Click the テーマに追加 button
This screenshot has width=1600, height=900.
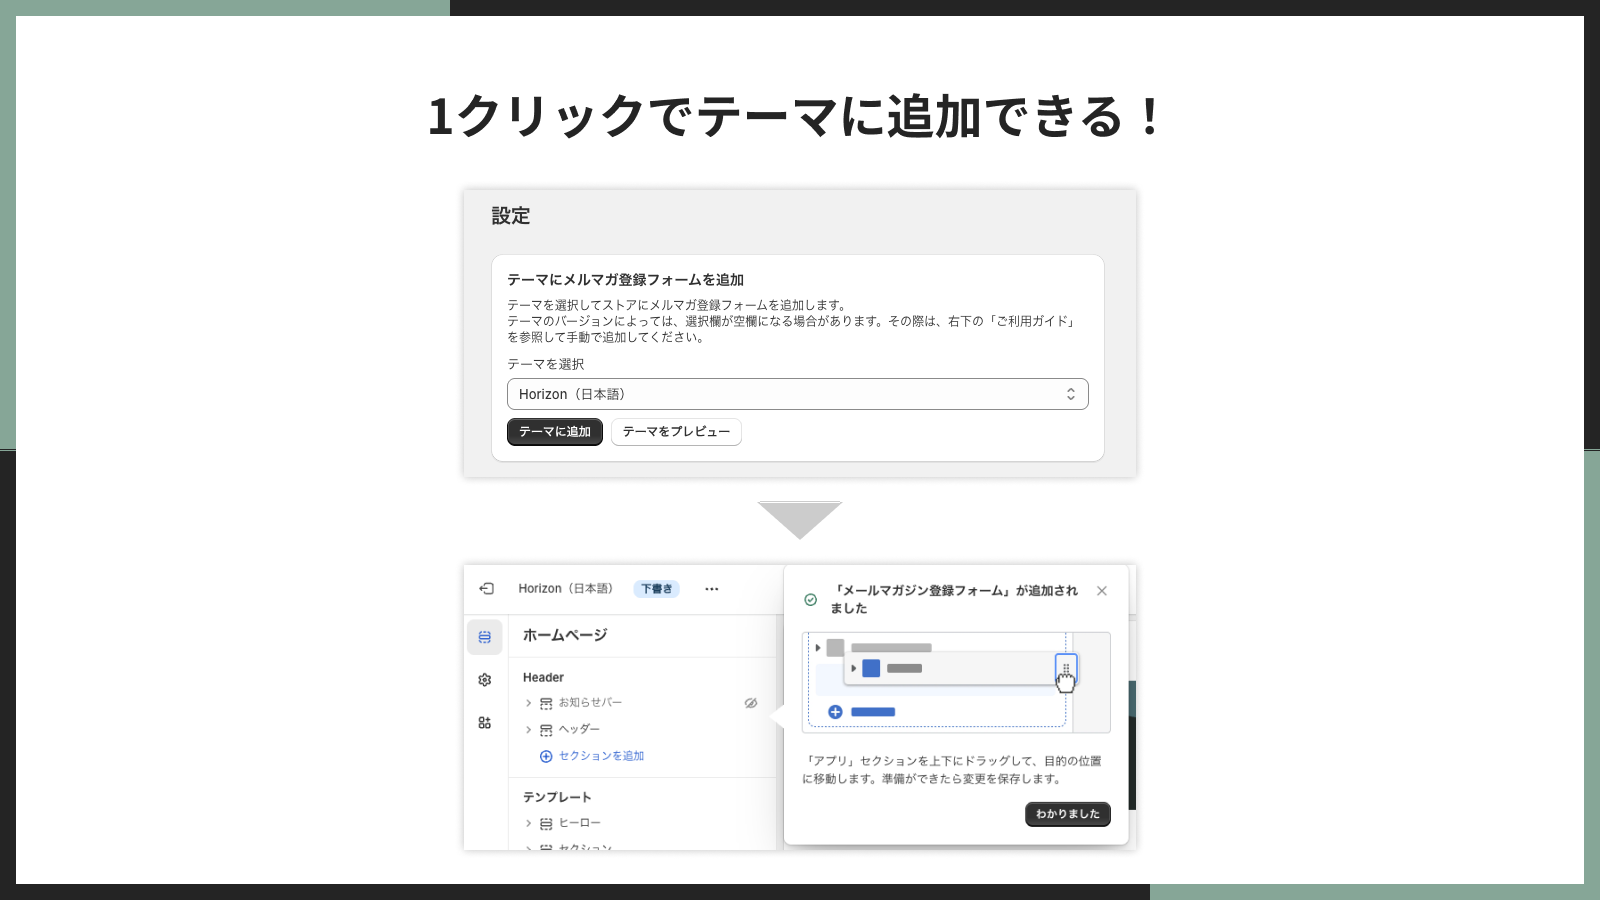pyautogui.click(x=555, y=432)
